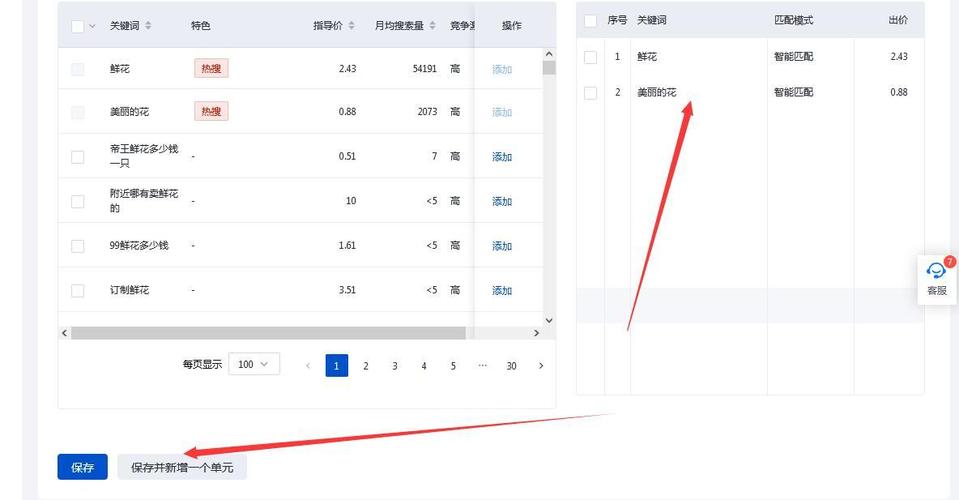Sort by 月均搜索量 column arrows
Image resolution: width=959 pixels, height=500 pixels.
[432, 26]
